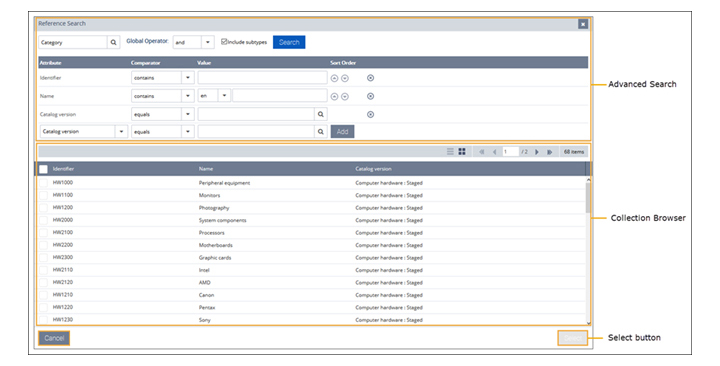This screenshot has height=366, width=720.
Task: Toggle the Include subtypes checkbox
Action: [x=224, y=41]
